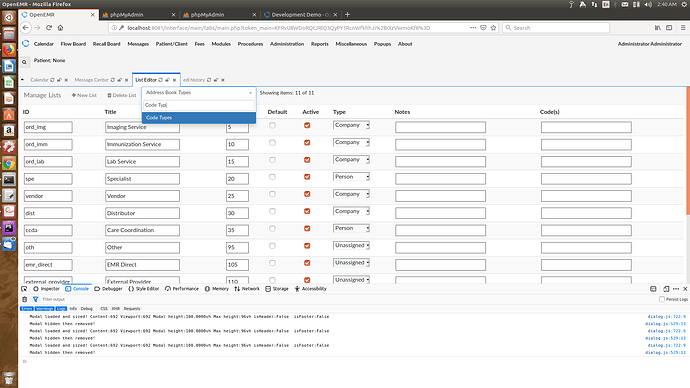Open Amazon from Ubuntu dock
The width and height of the screenshot is (690, 388).
[9, 130]
